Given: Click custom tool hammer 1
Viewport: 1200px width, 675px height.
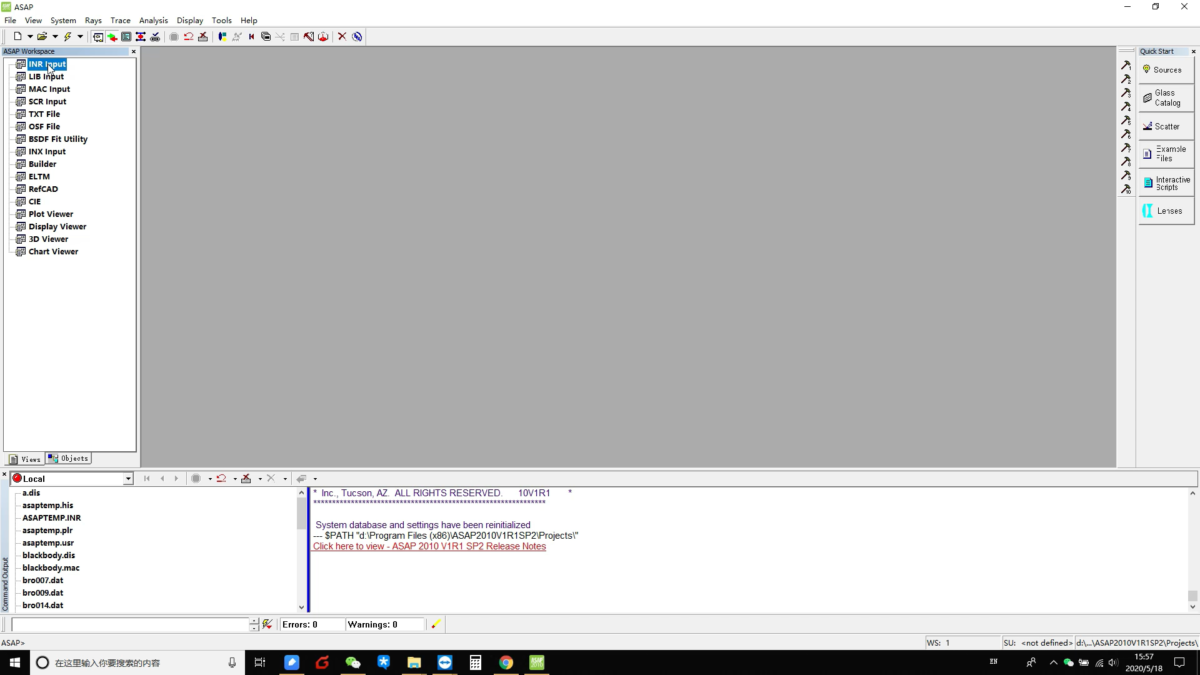Looking at the screenshot, I should tap(1125, 65).
